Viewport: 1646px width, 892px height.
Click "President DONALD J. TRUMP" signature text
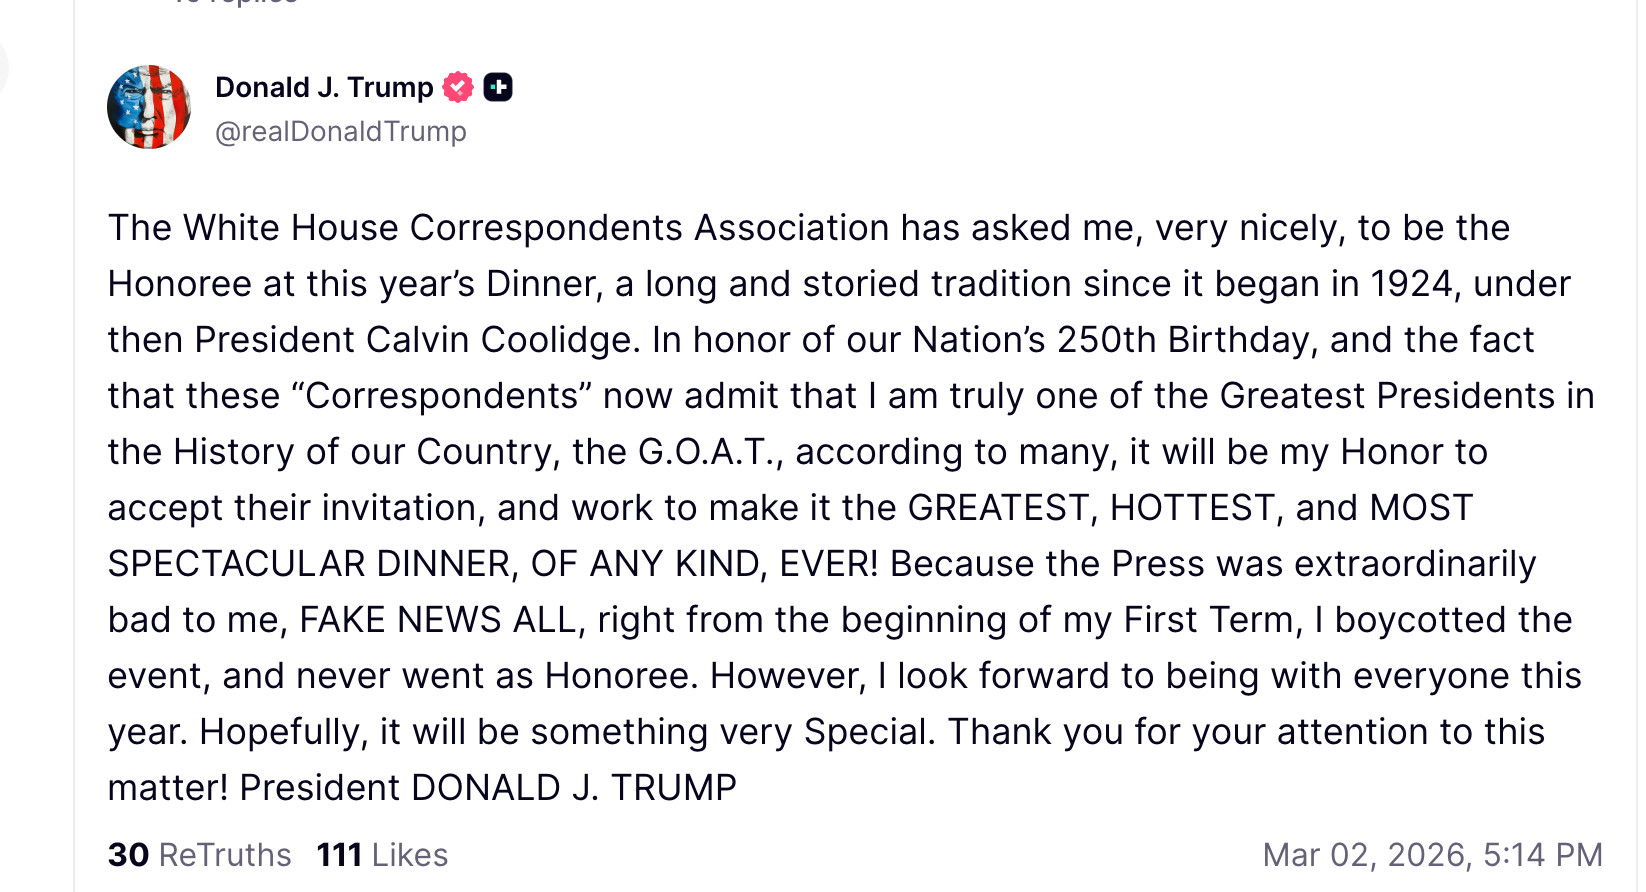(x=488, y=788)
